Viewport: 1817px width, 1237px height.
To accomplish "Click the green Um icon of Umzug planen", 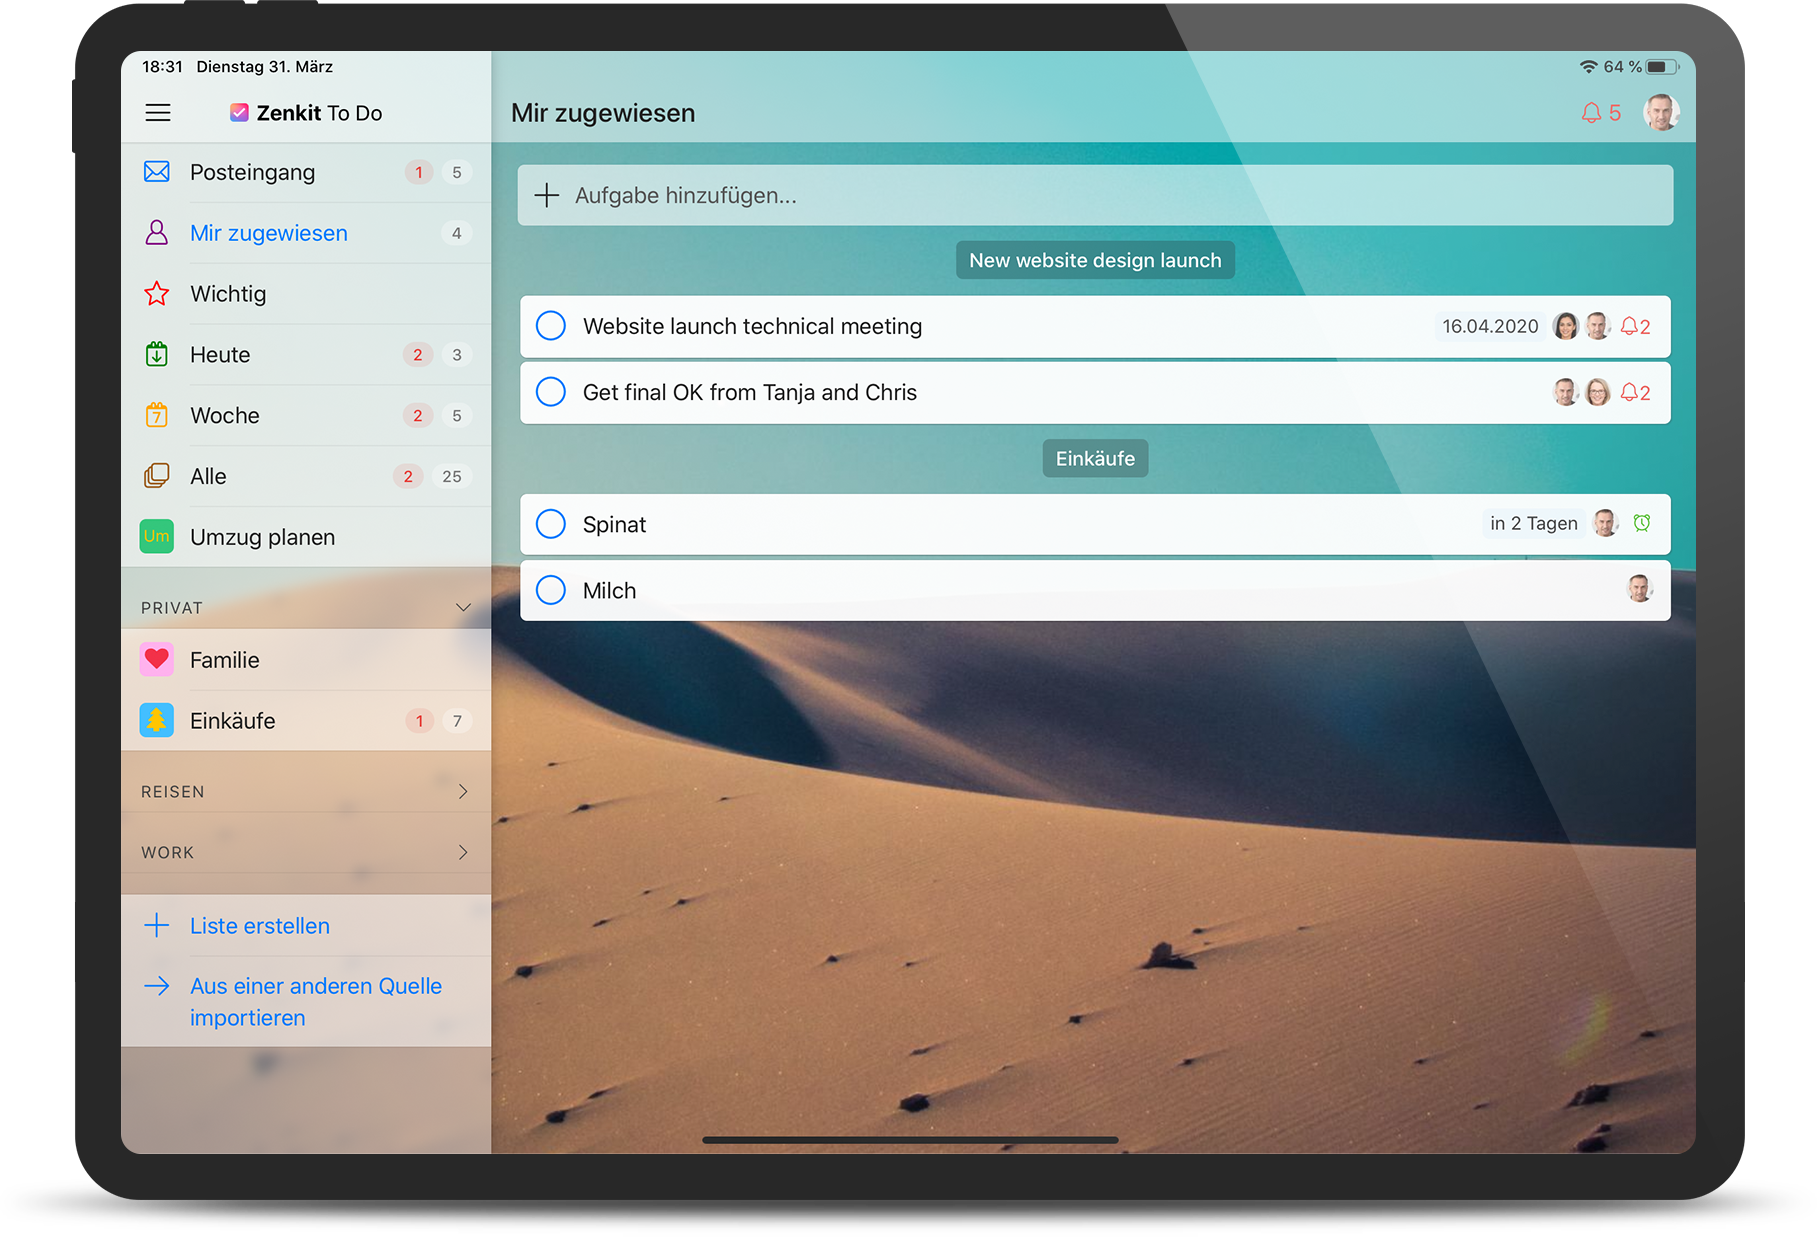I will pos(157,537).
